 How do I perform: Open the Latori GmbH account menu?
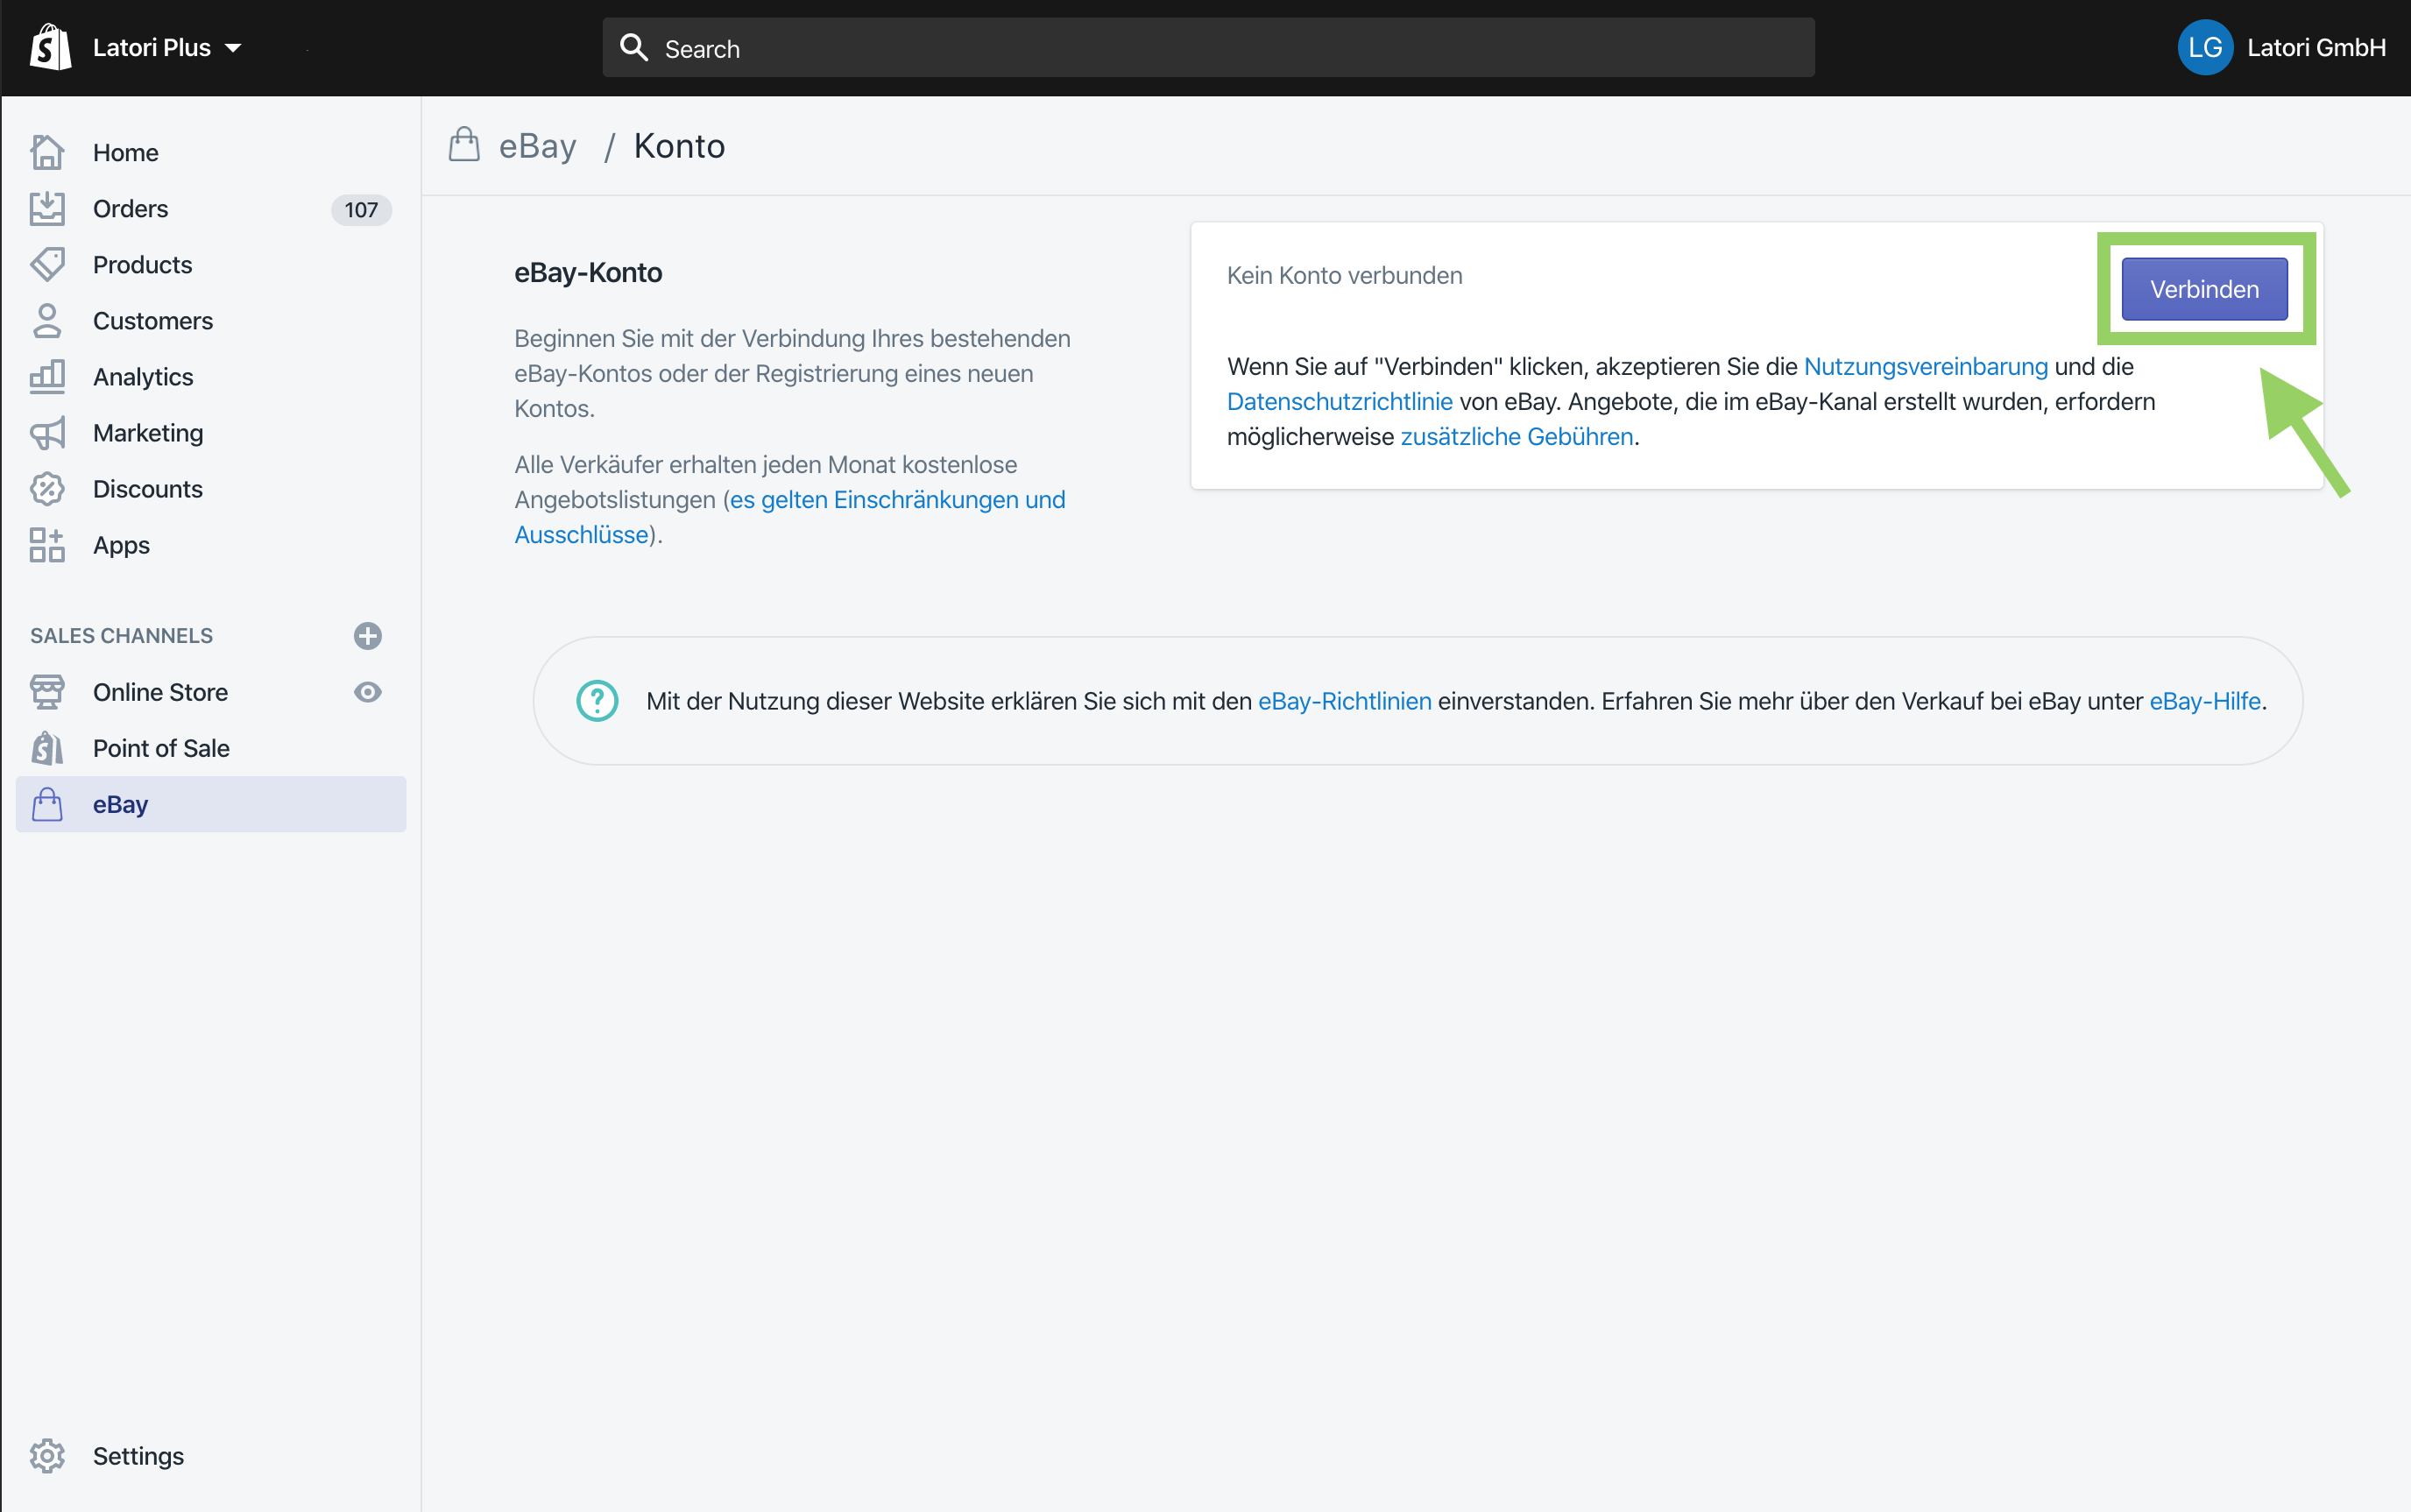pyautogui.click(x=2316, y=47)
